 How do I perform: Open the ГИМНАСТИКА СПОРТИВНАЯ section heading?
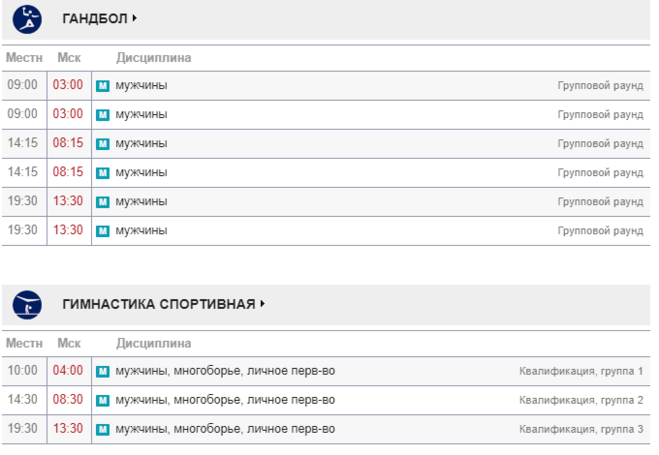159,304
